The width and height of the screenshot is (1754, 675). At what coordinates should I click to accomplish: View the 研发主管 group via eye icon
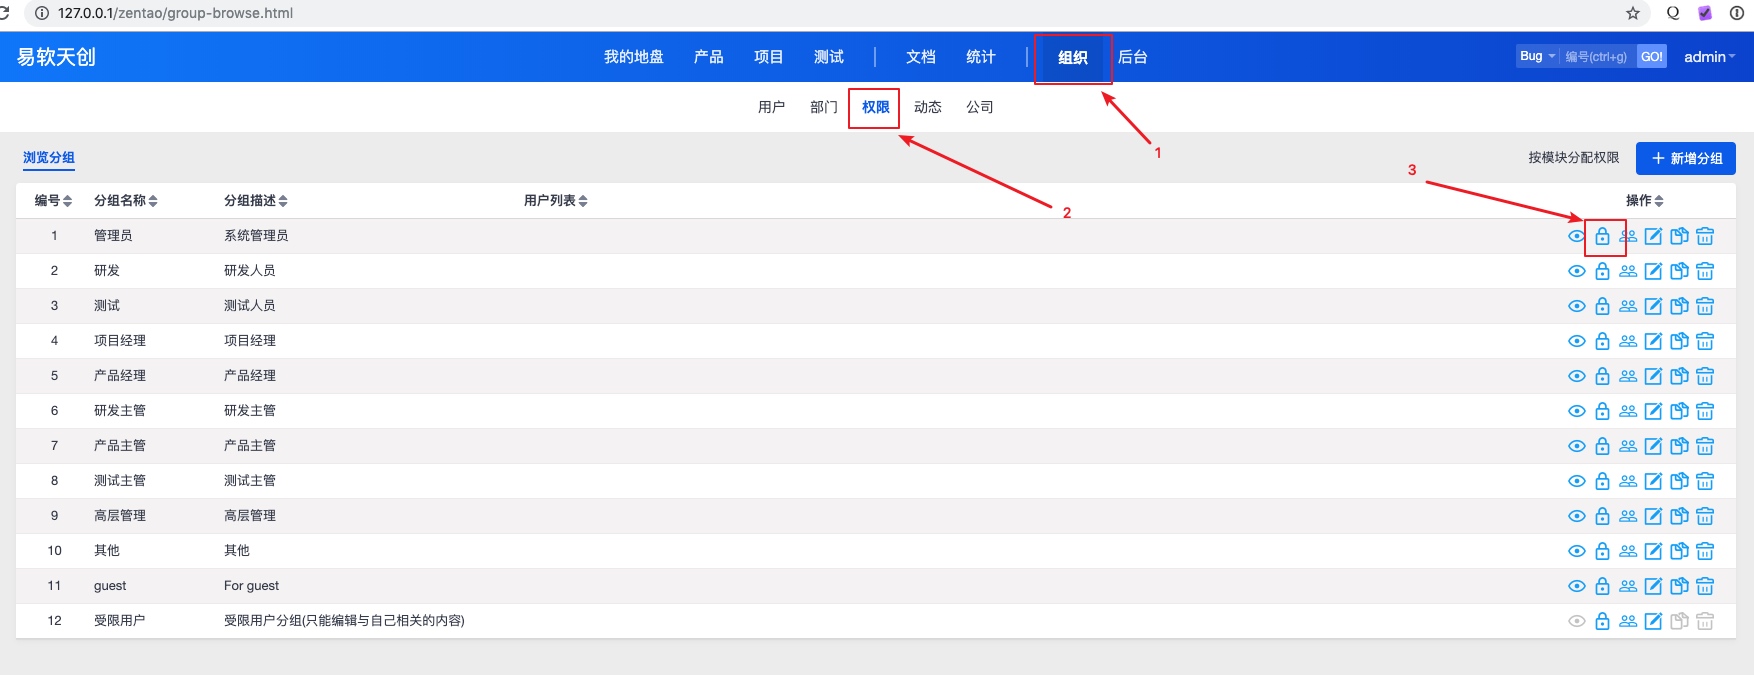(x=1577, y=411)
